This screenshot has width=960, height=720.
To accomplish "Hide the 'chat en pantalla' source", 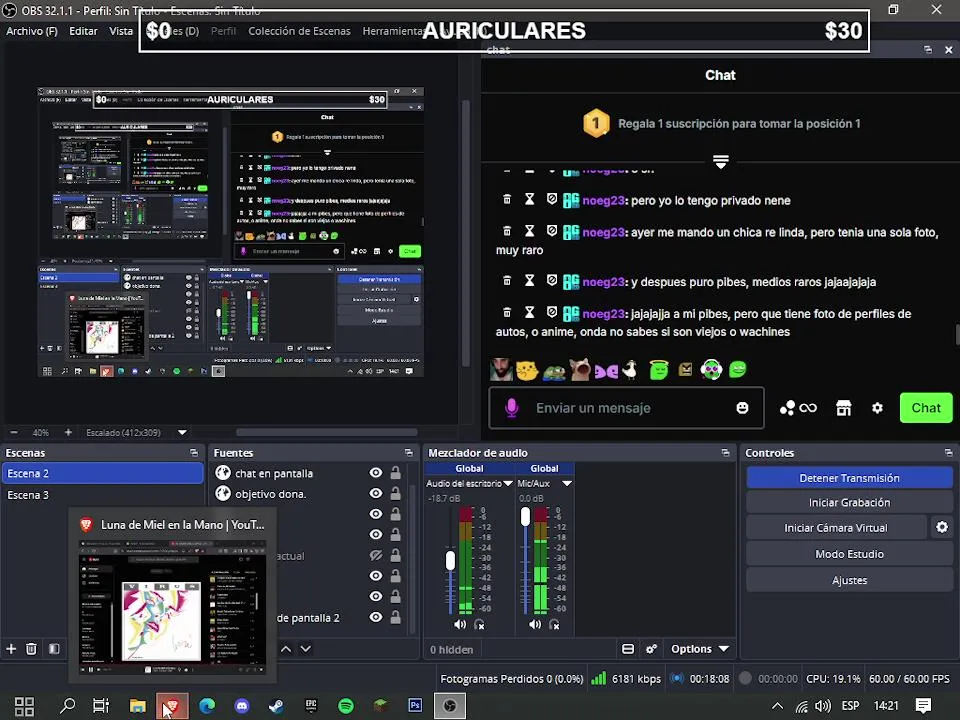I will (x=376, y=473).
